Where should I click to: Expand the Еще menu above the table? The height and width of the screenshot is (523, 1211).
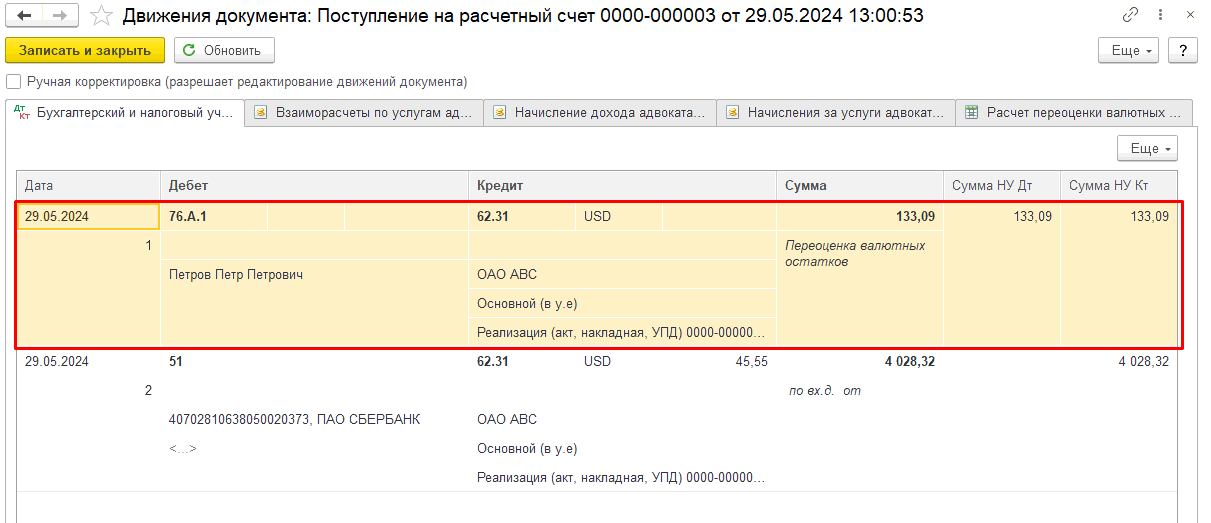[x=1146, y=149]
